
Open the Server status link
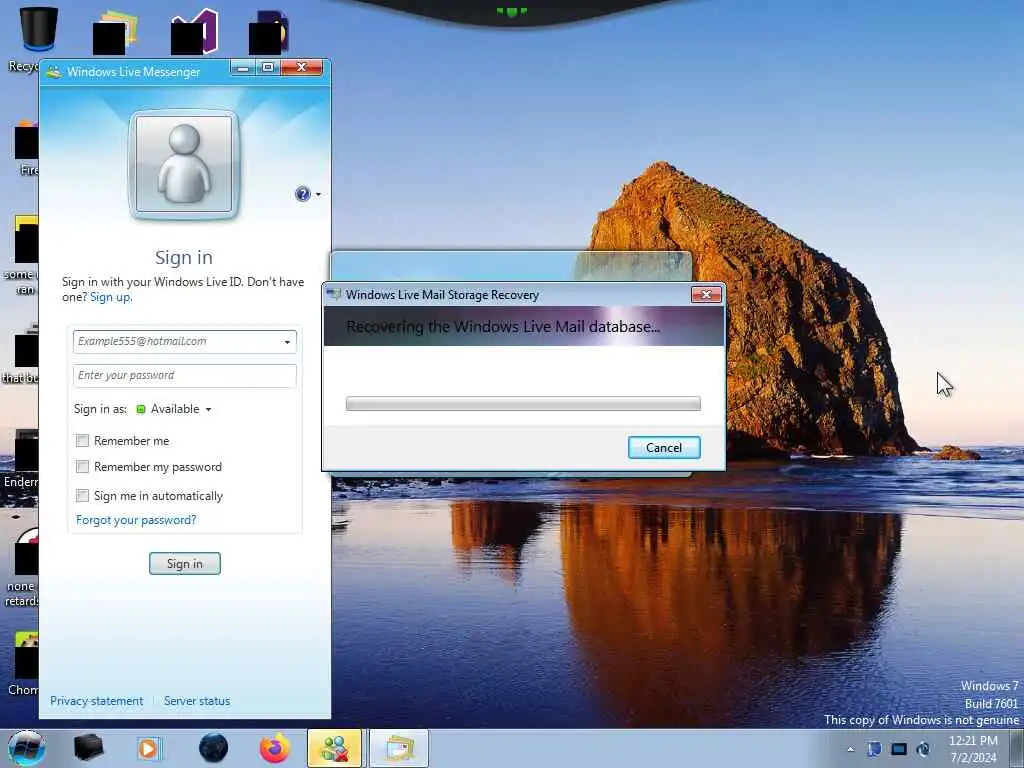(197, 701)
